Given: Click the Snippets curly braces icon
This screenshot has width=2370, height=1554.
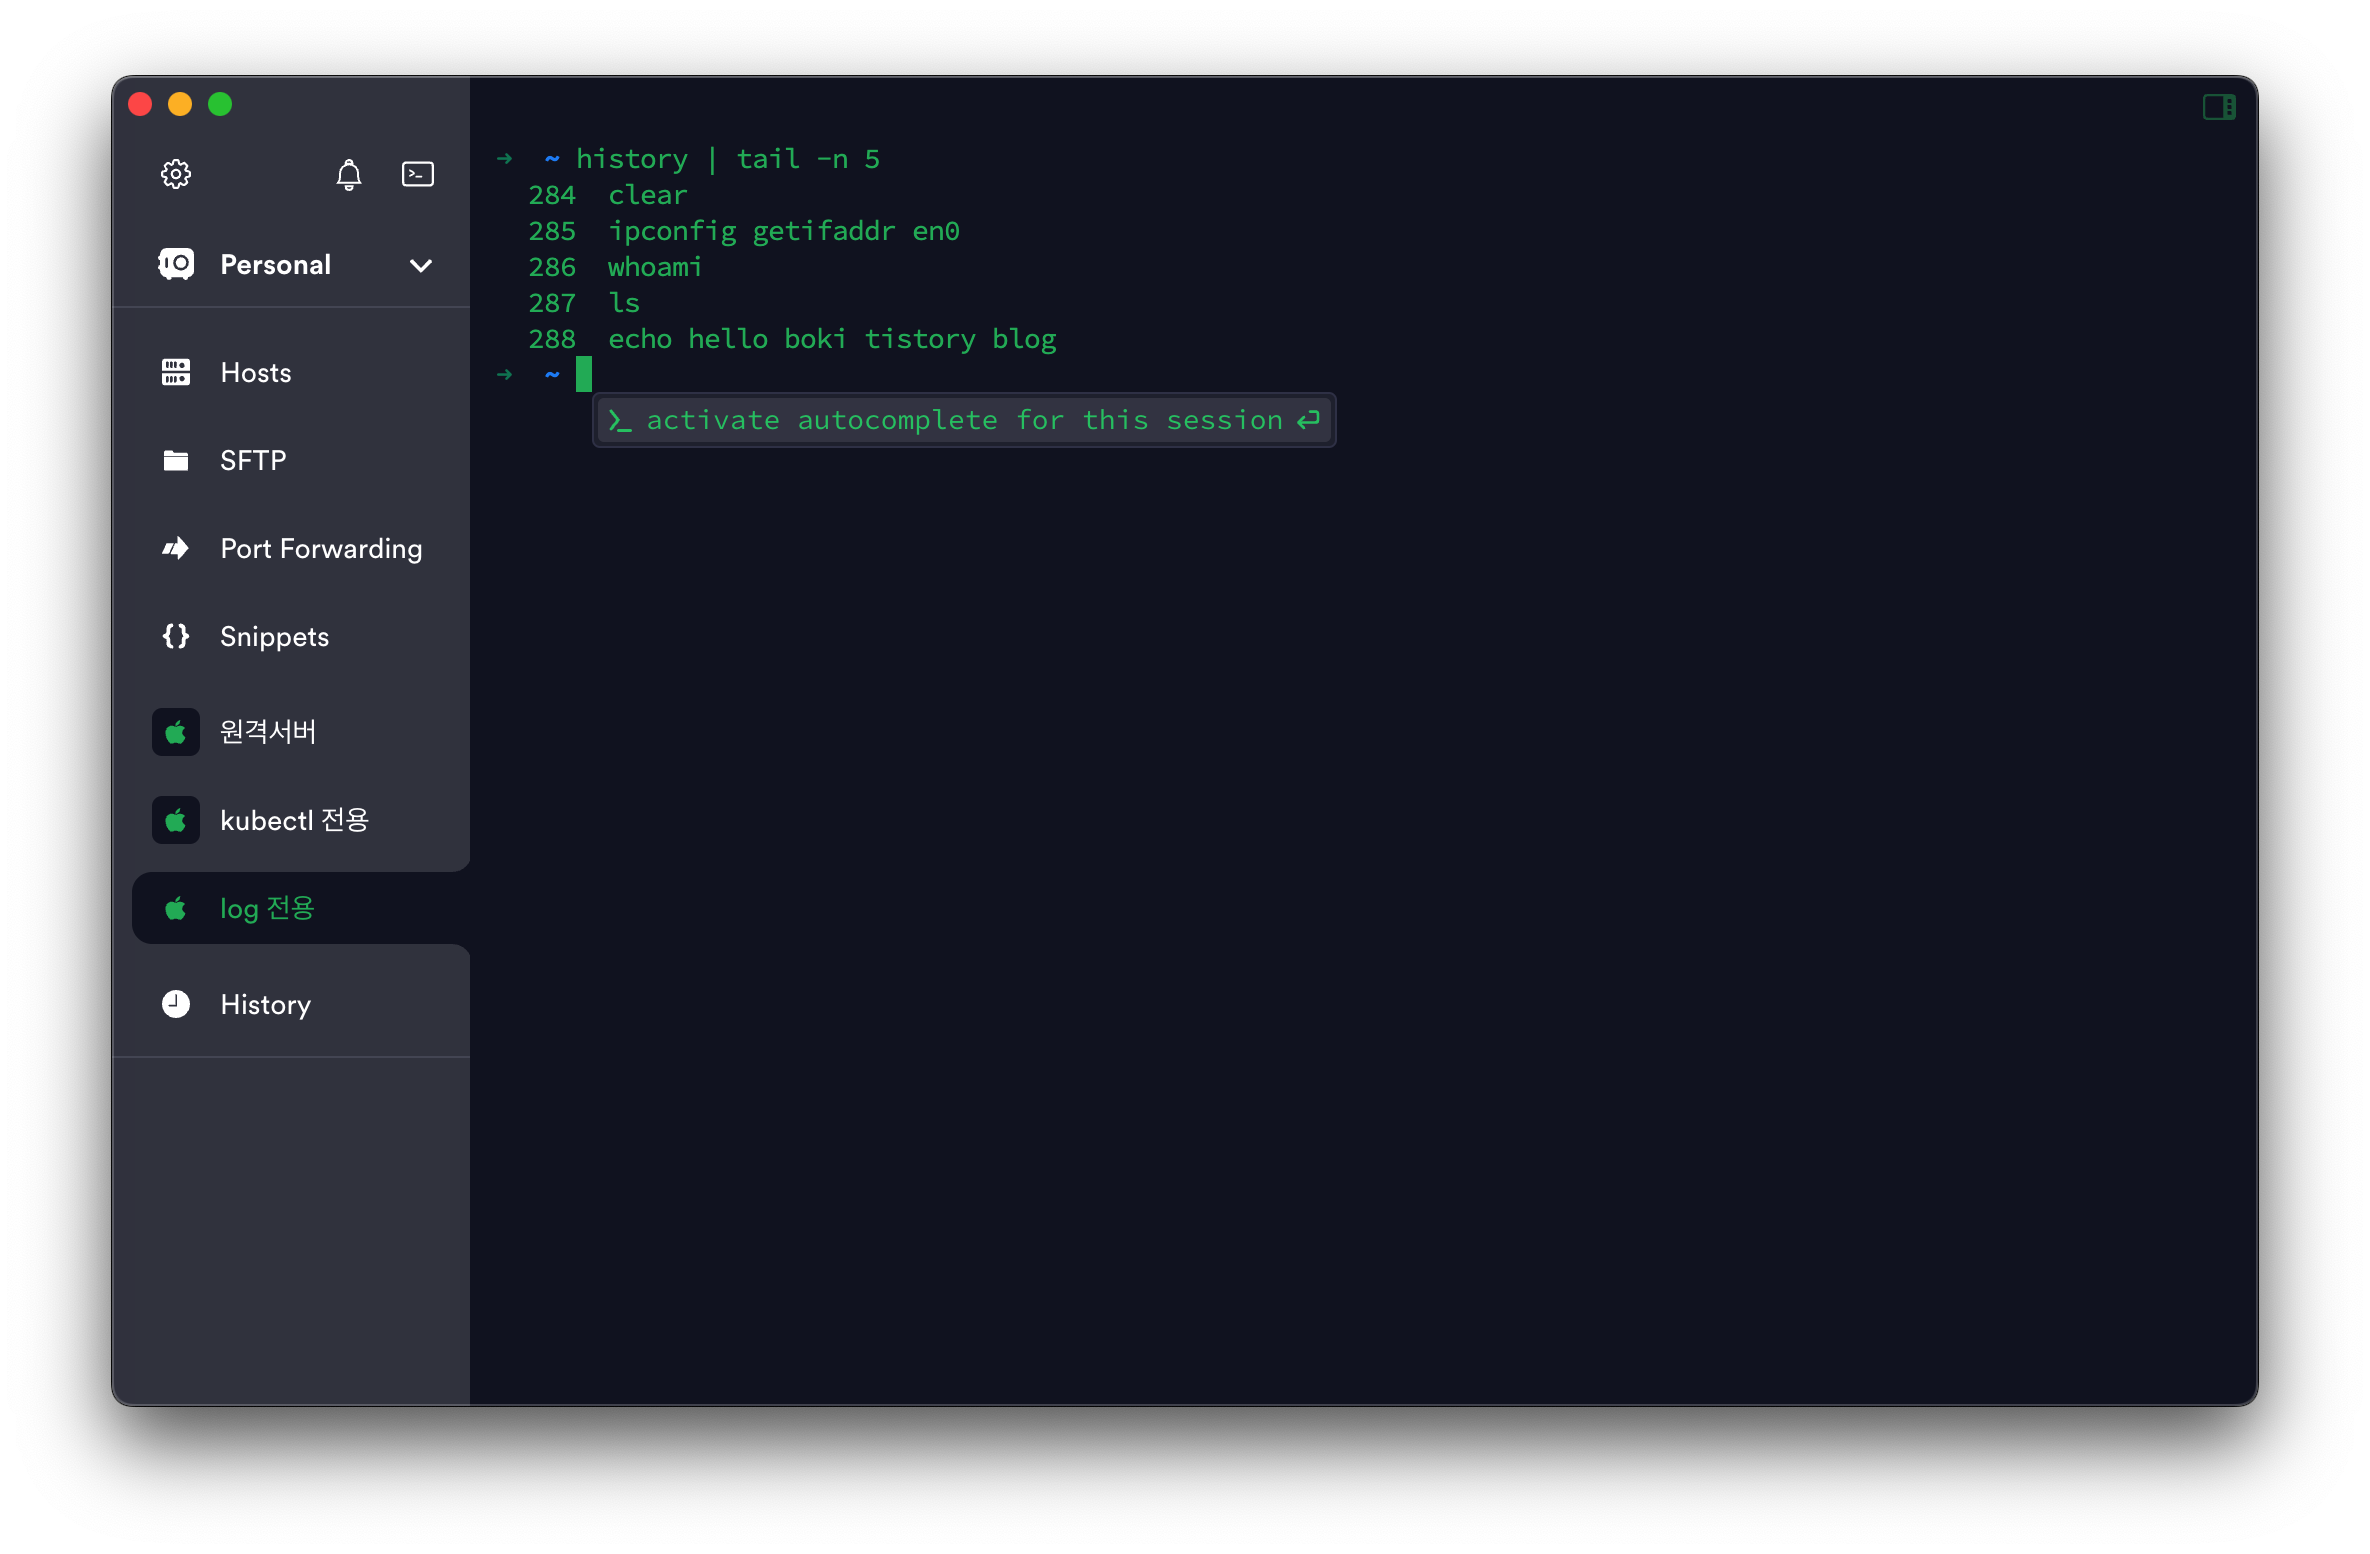Looking at the screenshot, I should 176,636.
